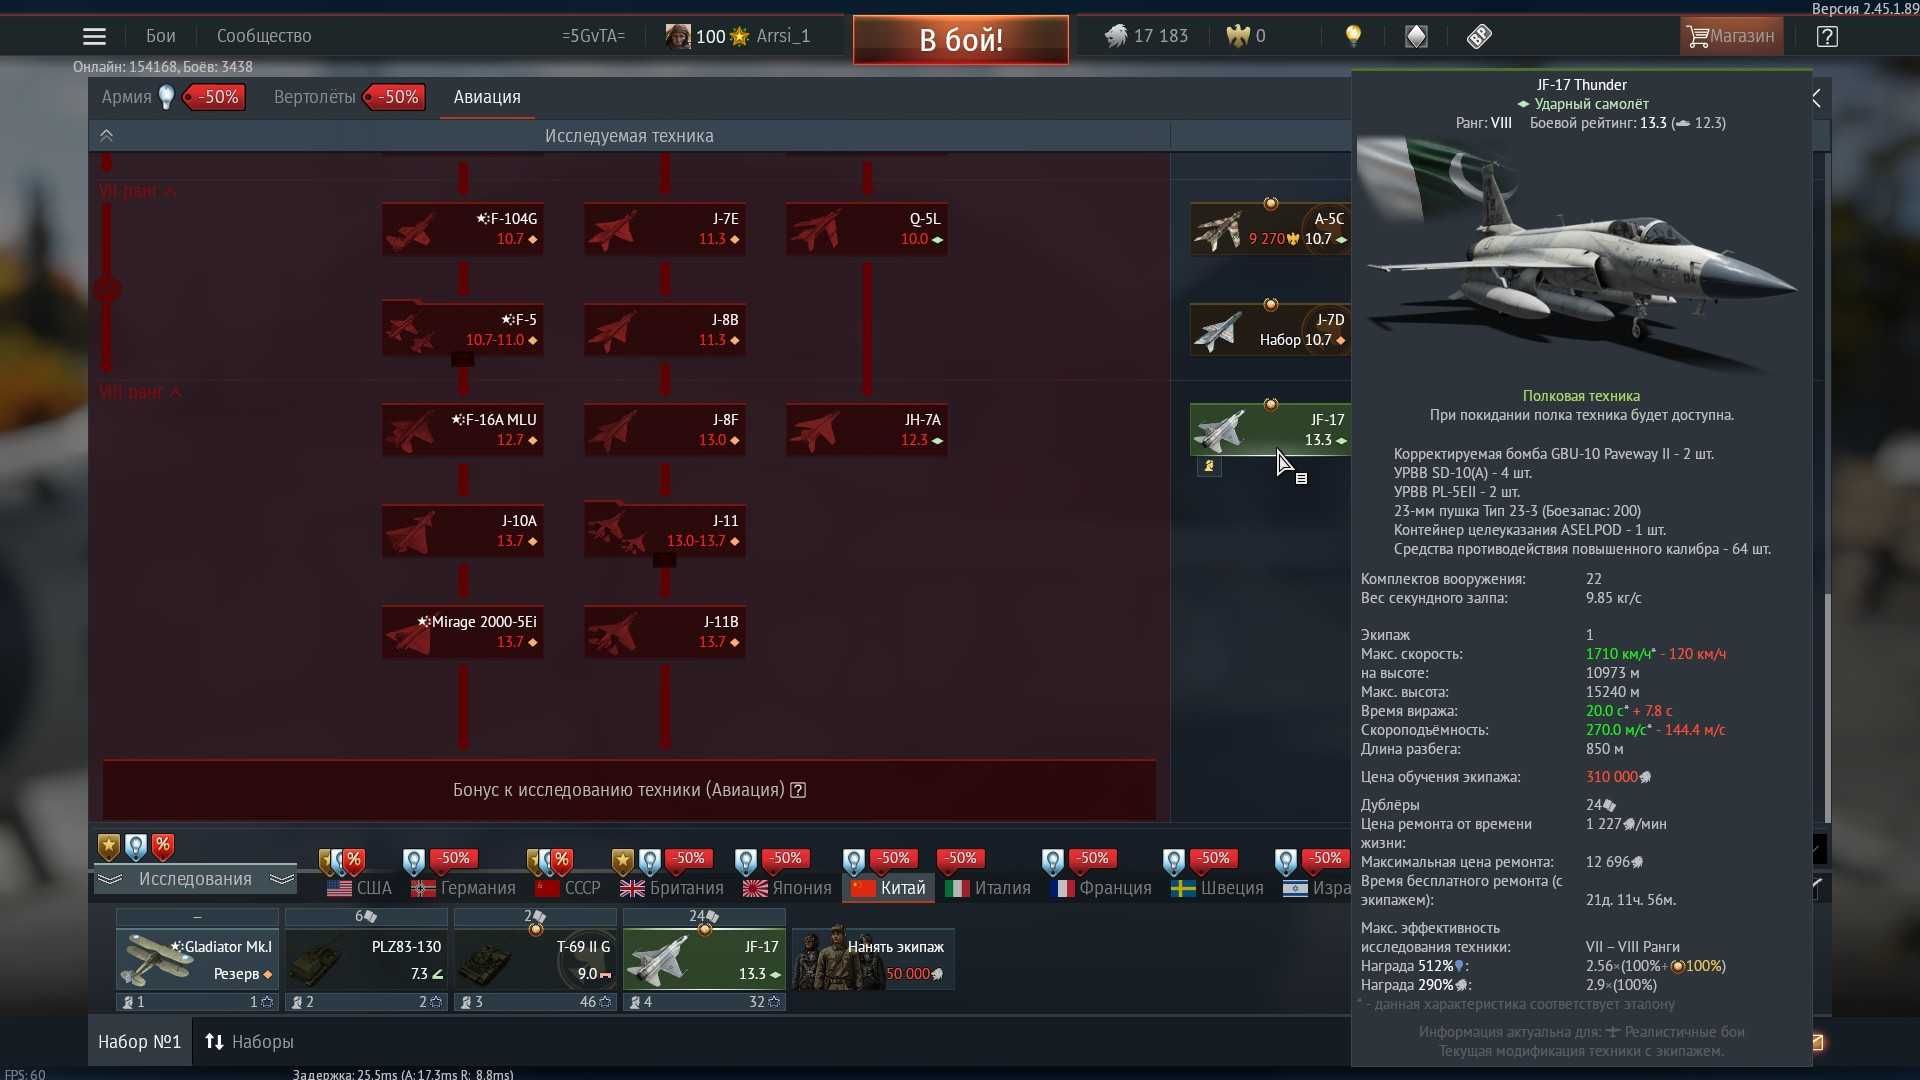This screenshot has width=1920, height=1080.
Task: Open the Наборы presets list
Action: [x=249, y=1042]
